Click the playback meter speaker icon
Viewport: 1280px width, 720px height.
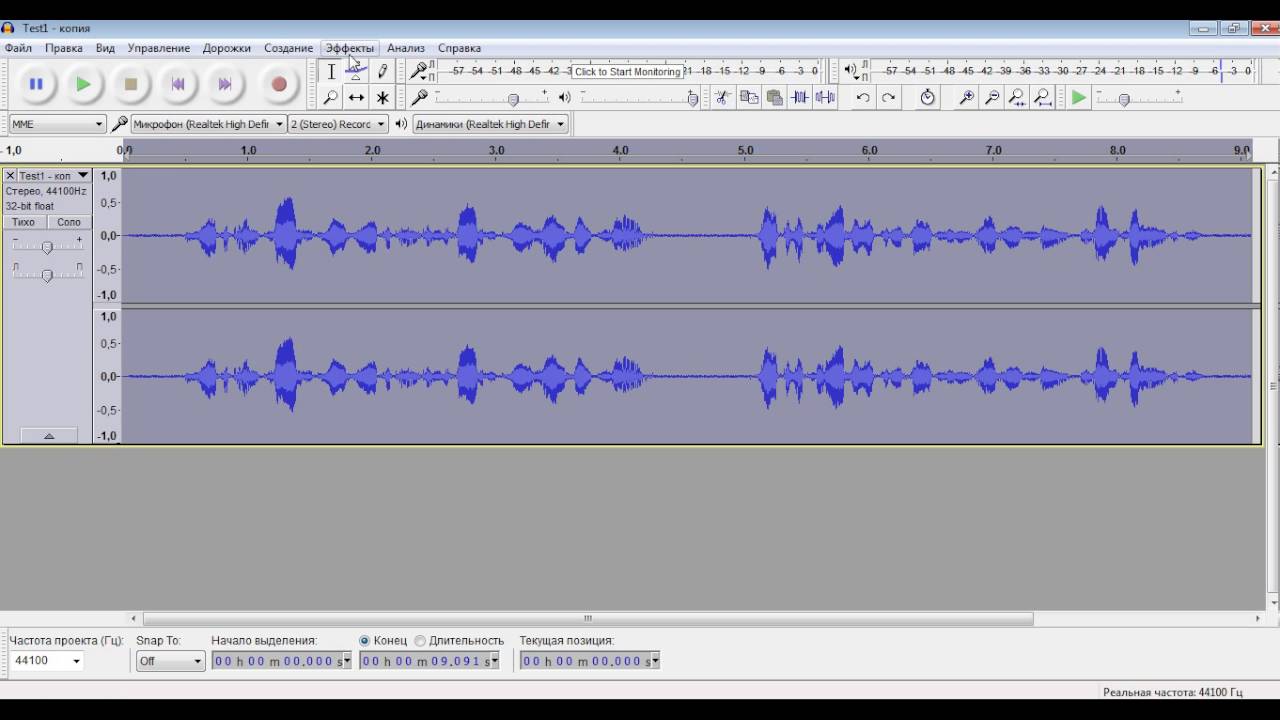click(849, 70)
